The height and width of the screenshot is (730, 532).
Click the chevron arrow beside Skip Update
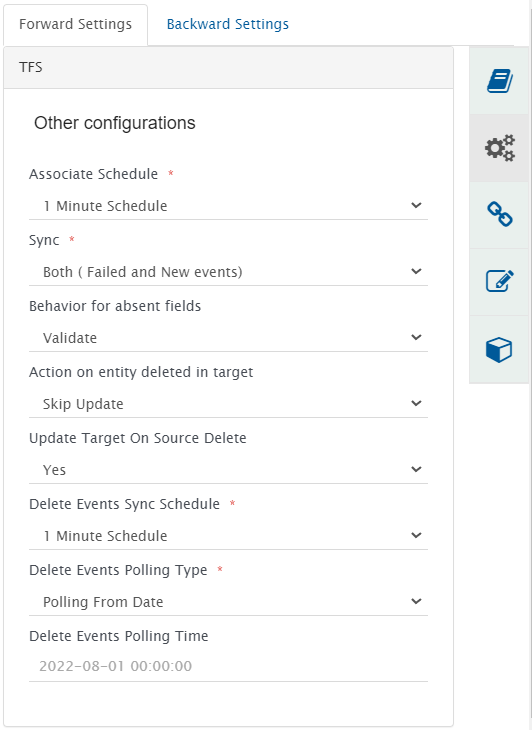pos(417,403)
